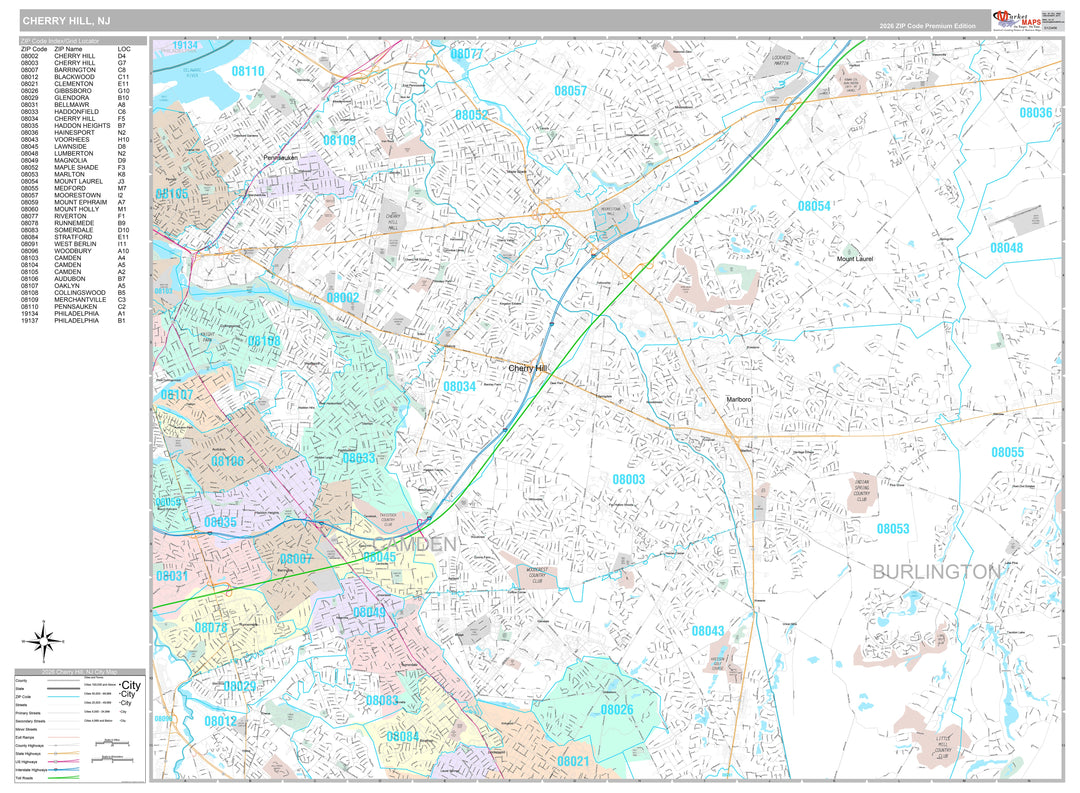1080x793 pixels.
Task: Select the VOORHEES row in the ZIP index
Action: tap(74, 140)
